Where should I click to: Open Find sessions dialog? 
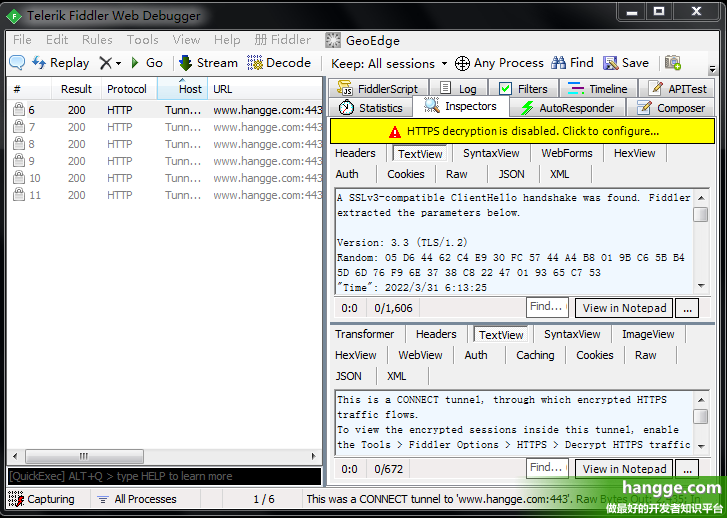point(573,63)
